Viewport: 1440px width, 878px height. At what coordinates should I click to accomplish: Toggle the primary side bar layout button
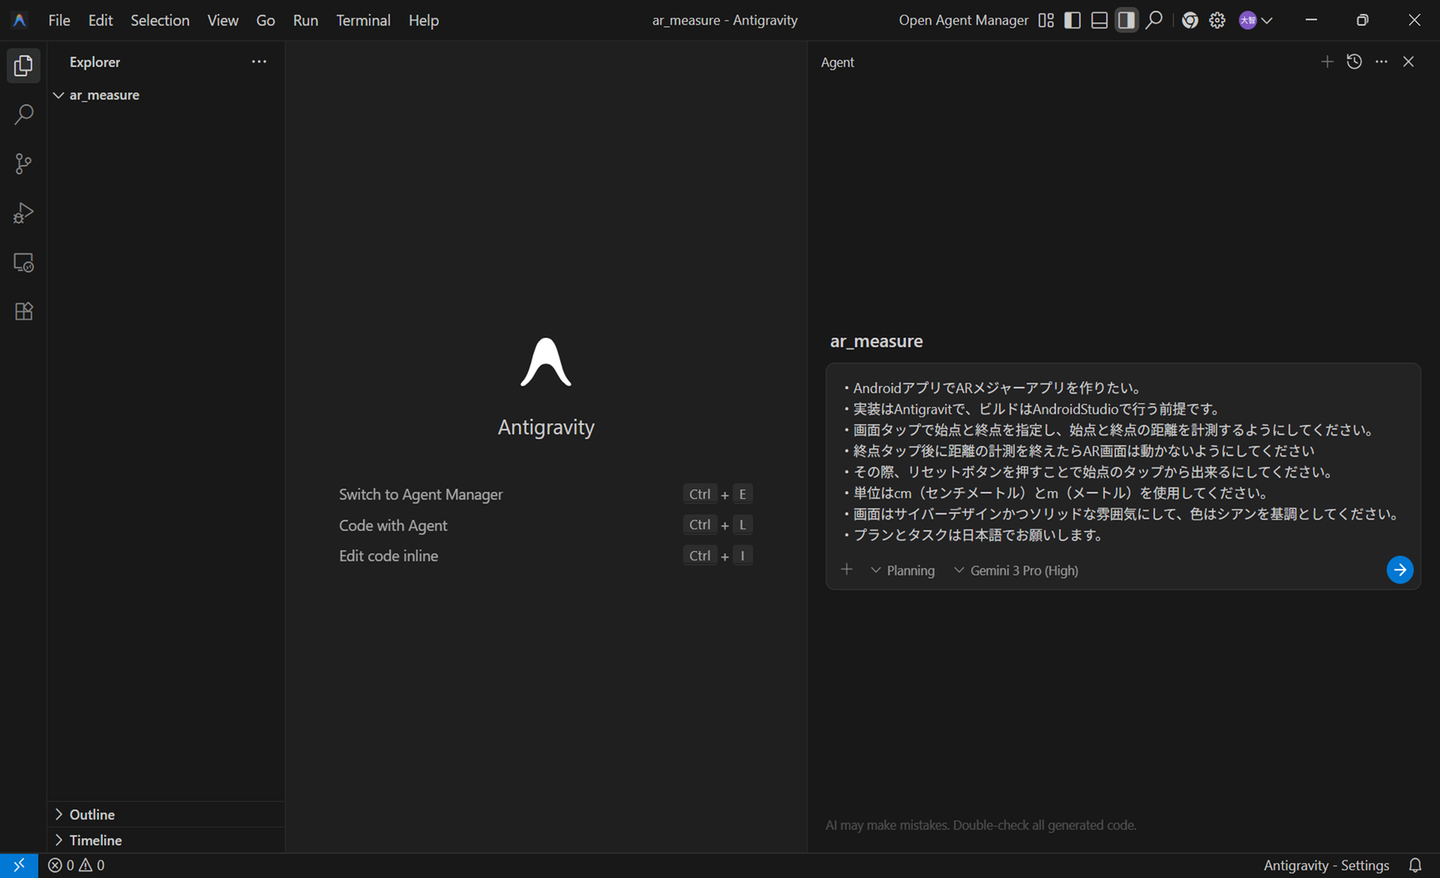1073,20
